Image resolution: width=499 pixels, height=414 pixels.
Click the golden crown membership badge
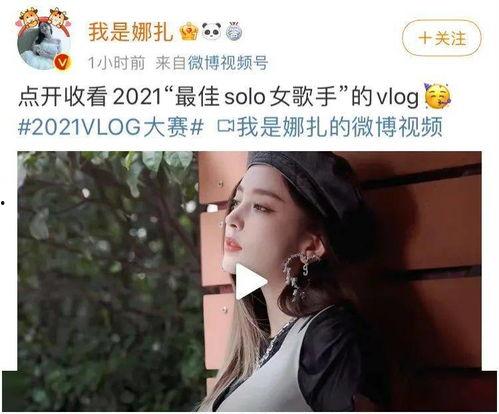[189, 32]
